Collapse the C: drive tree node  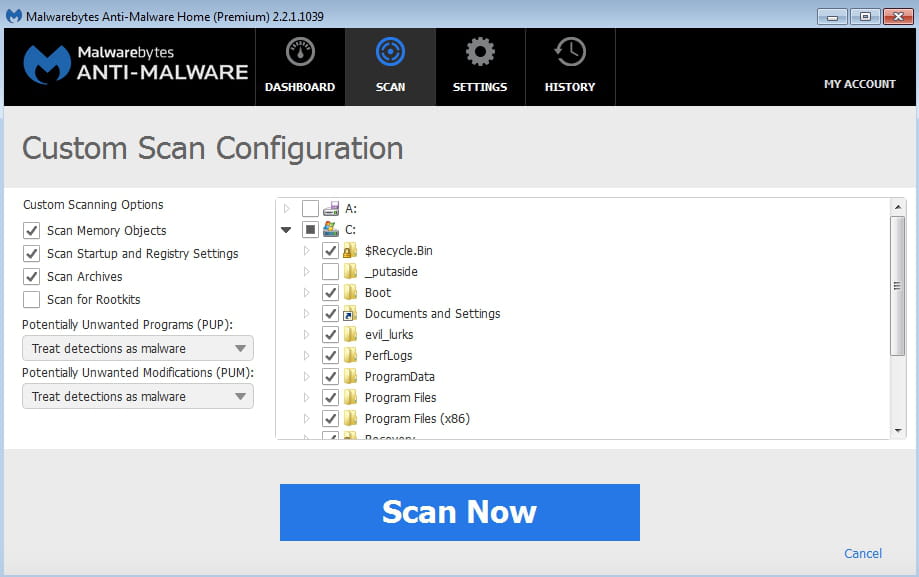(x=287, y=230)
